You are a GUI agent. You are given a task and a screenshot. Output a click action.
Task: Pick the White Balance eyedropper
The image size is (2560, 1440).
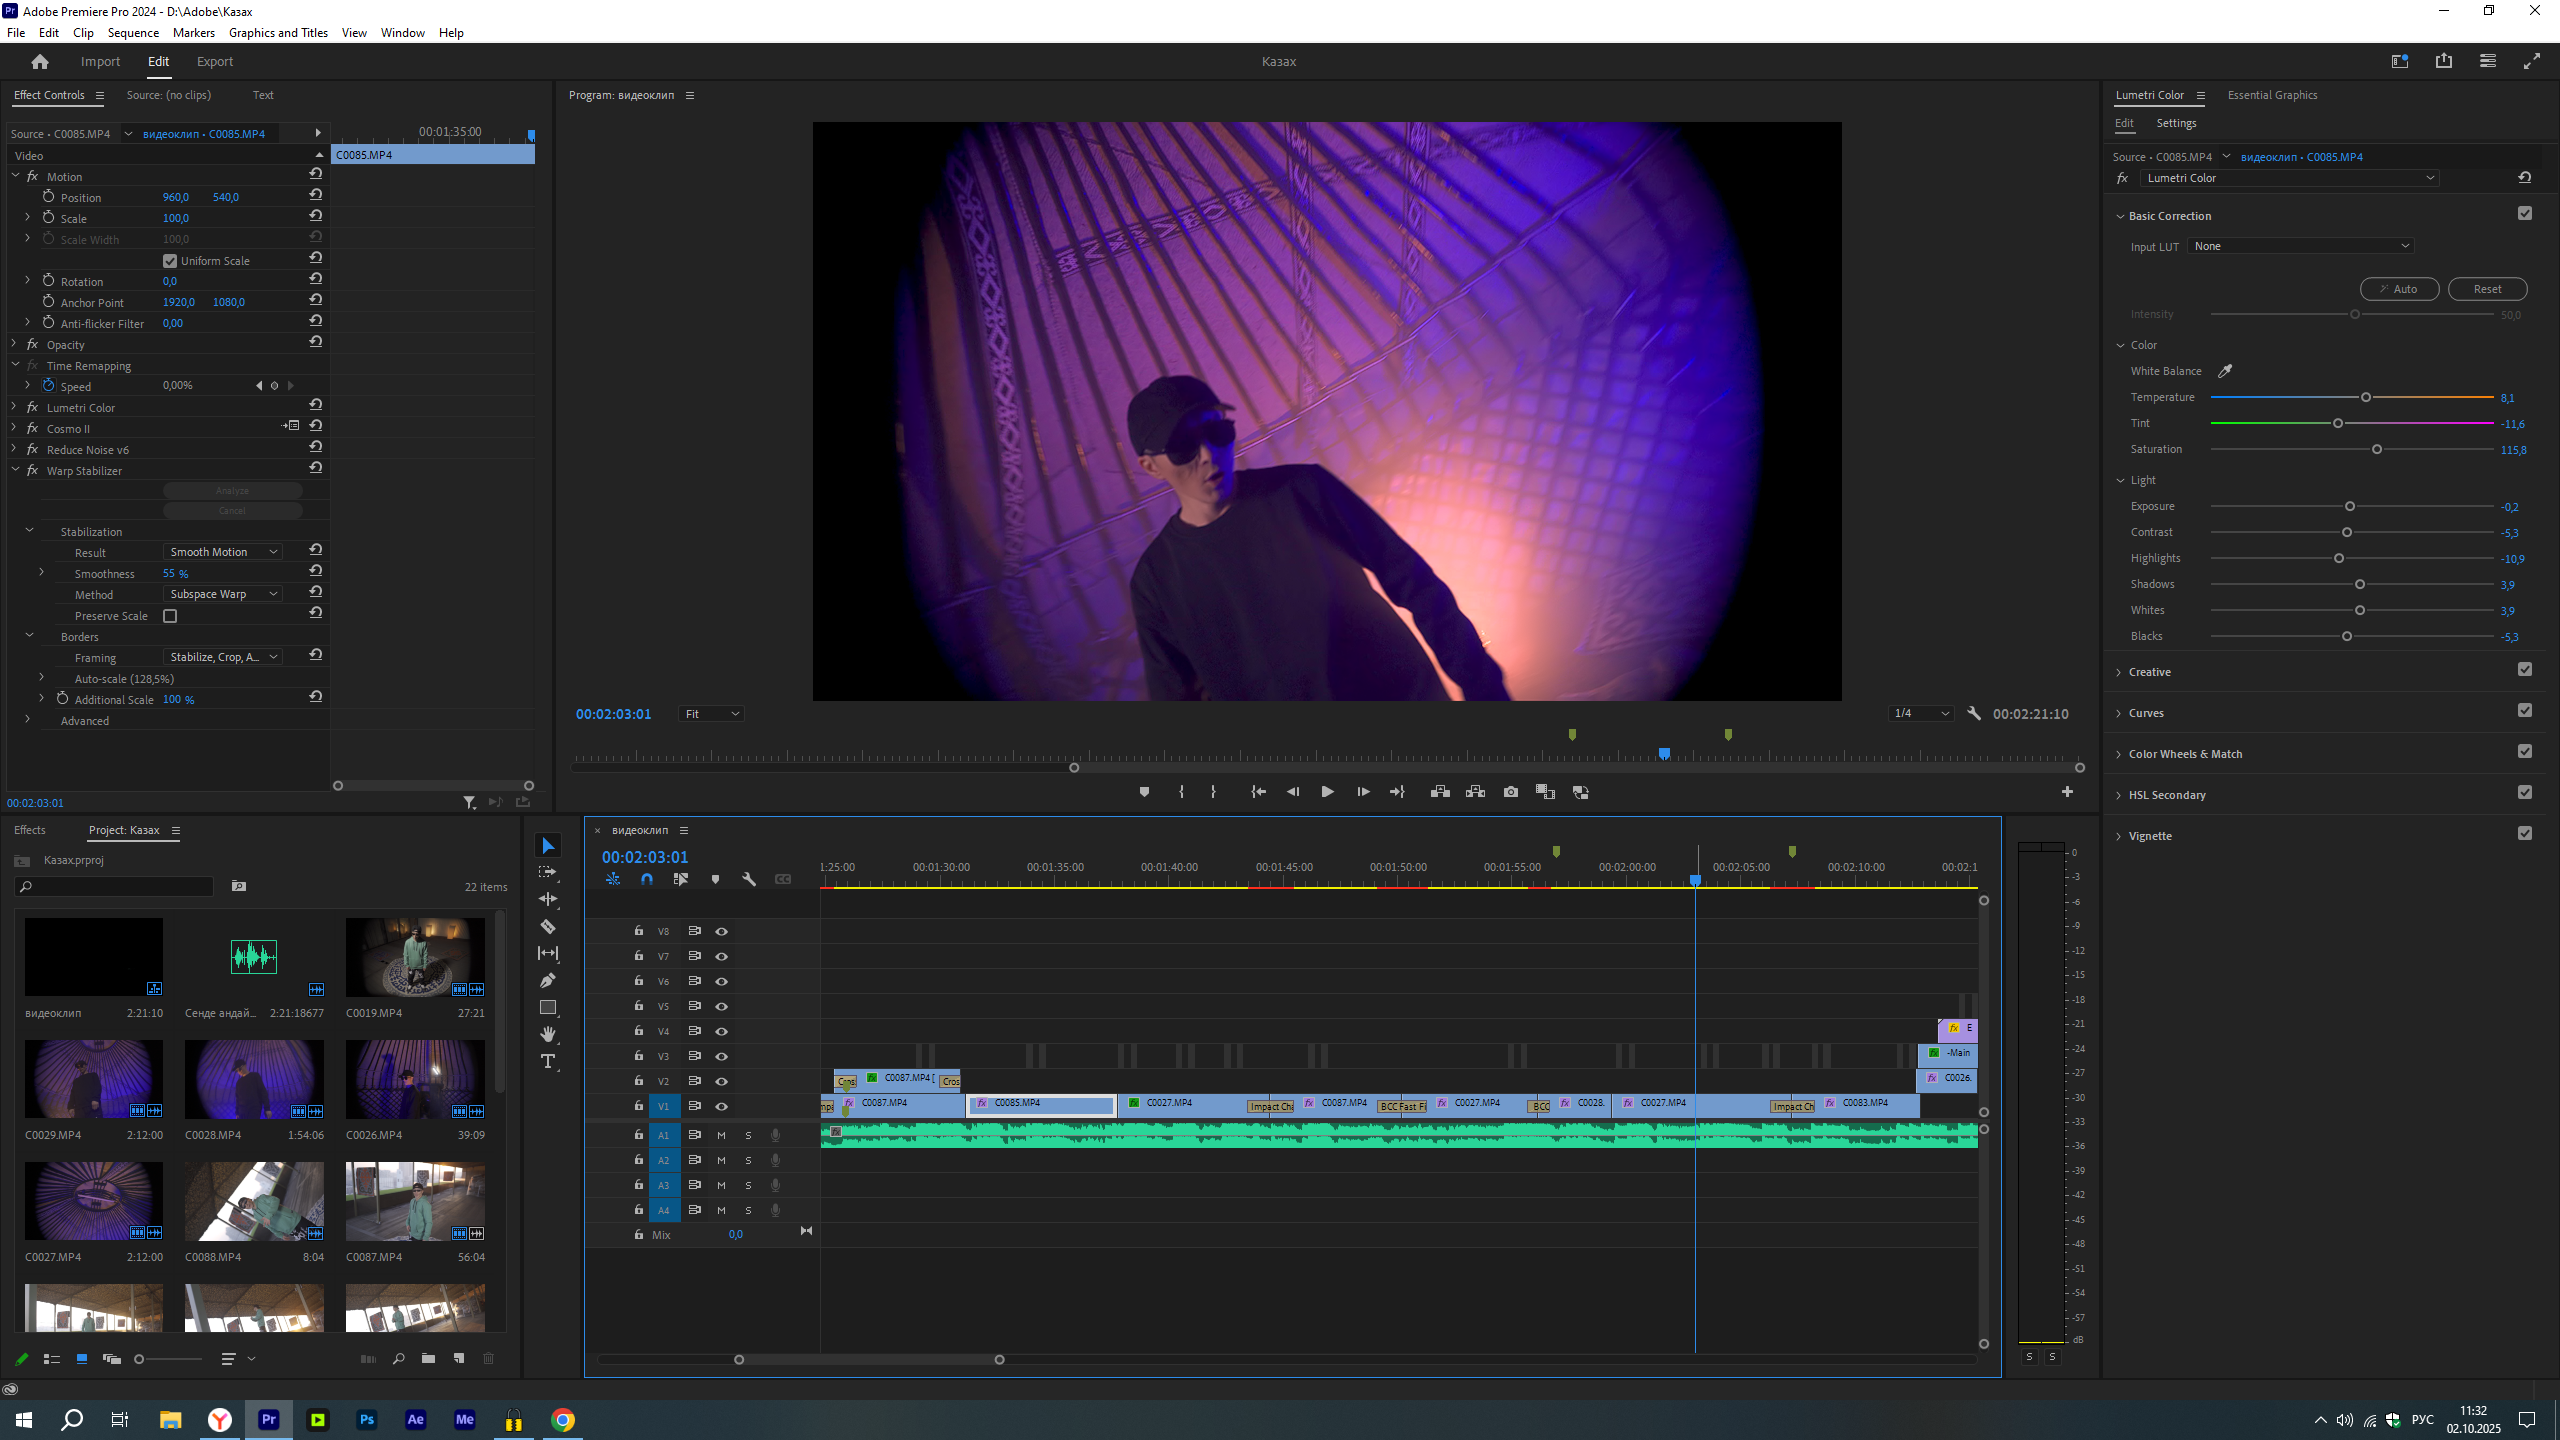click(x=2225, y=371)
